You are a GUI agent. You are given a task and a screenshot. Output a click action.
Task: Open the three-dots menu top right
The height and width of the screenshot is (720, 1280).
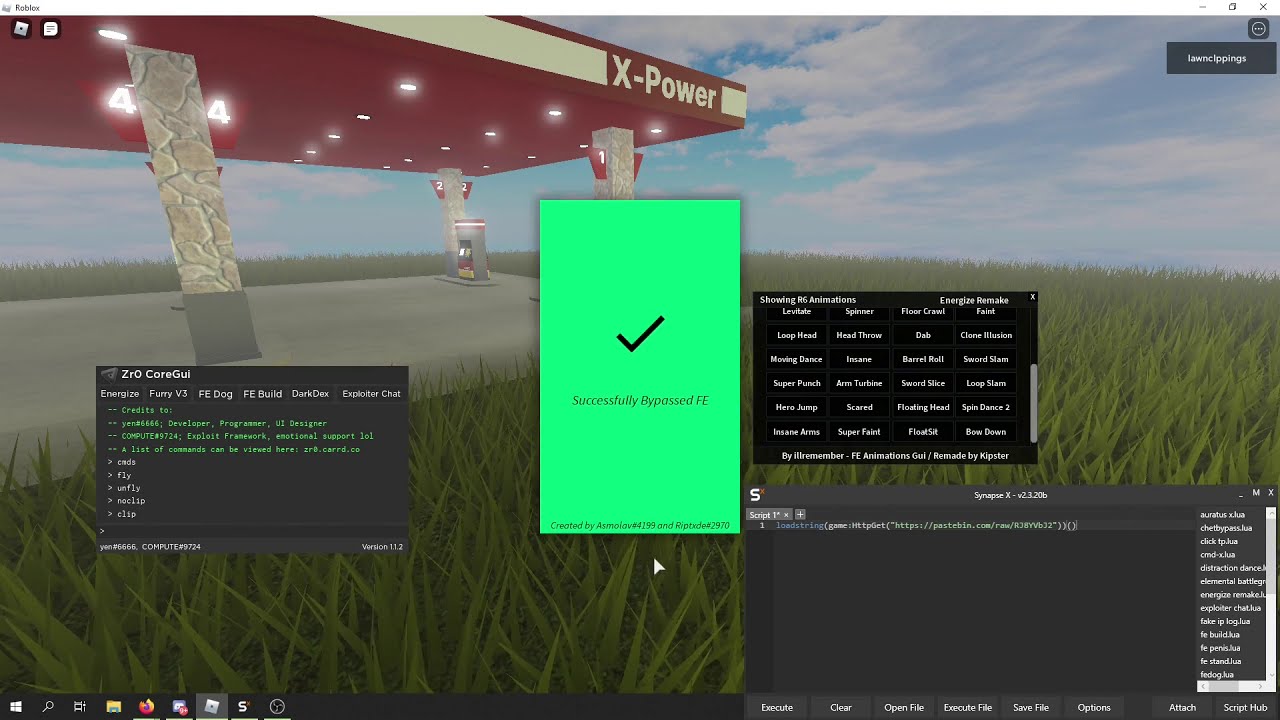[1259, 29]
